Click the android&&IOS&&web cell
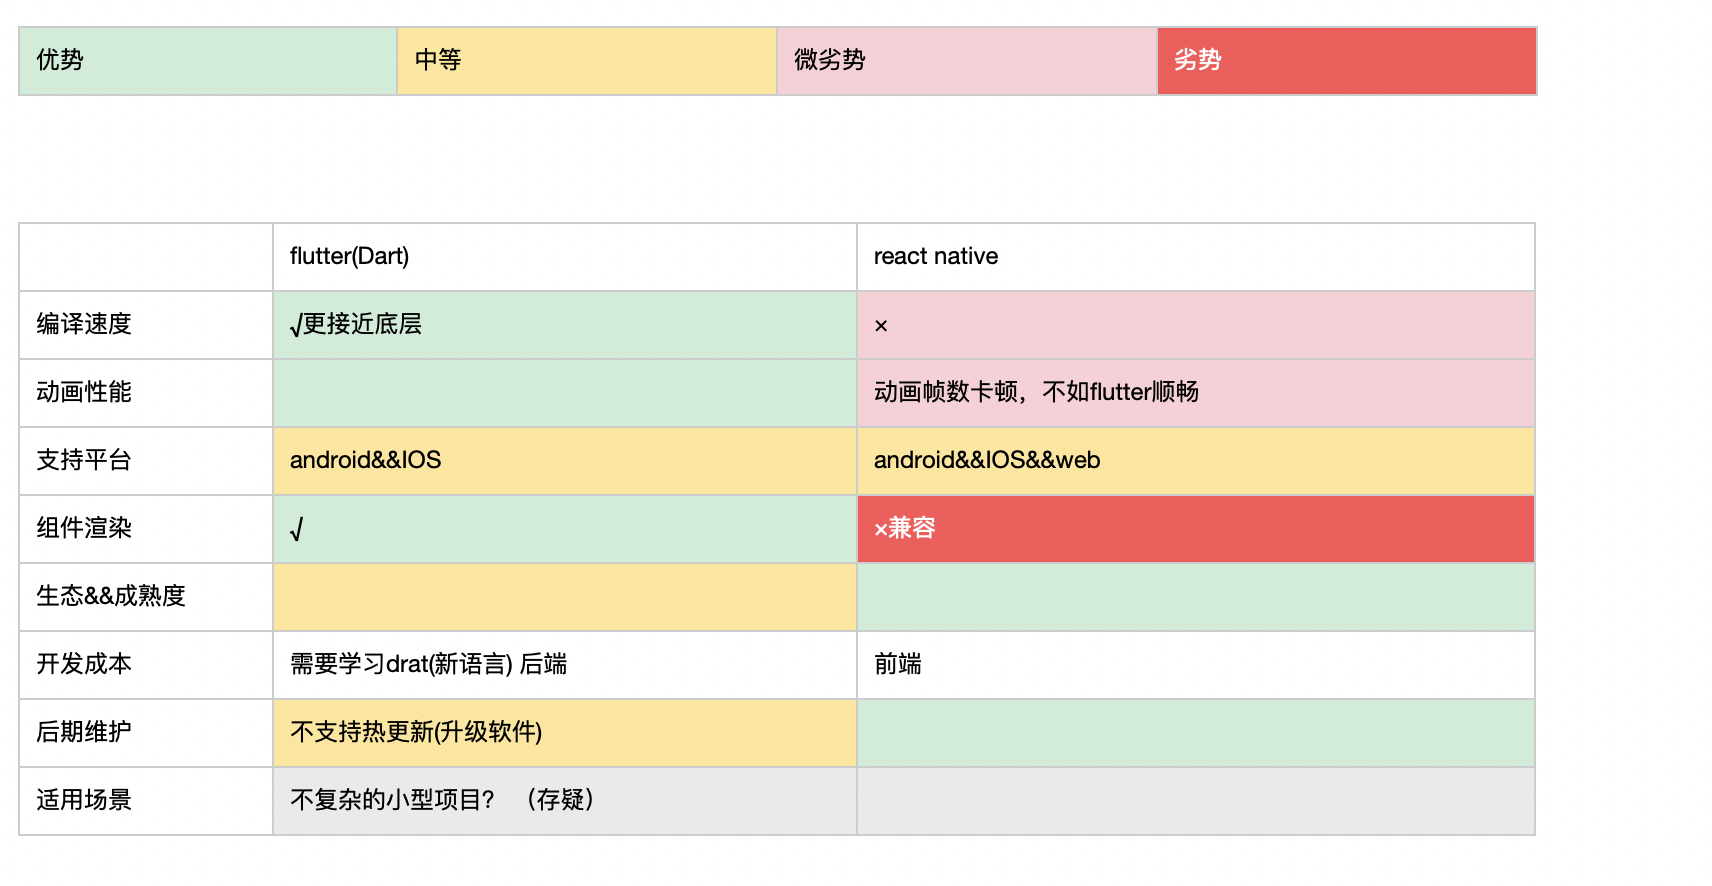The image size is (1712, 886). [1196, 461]
